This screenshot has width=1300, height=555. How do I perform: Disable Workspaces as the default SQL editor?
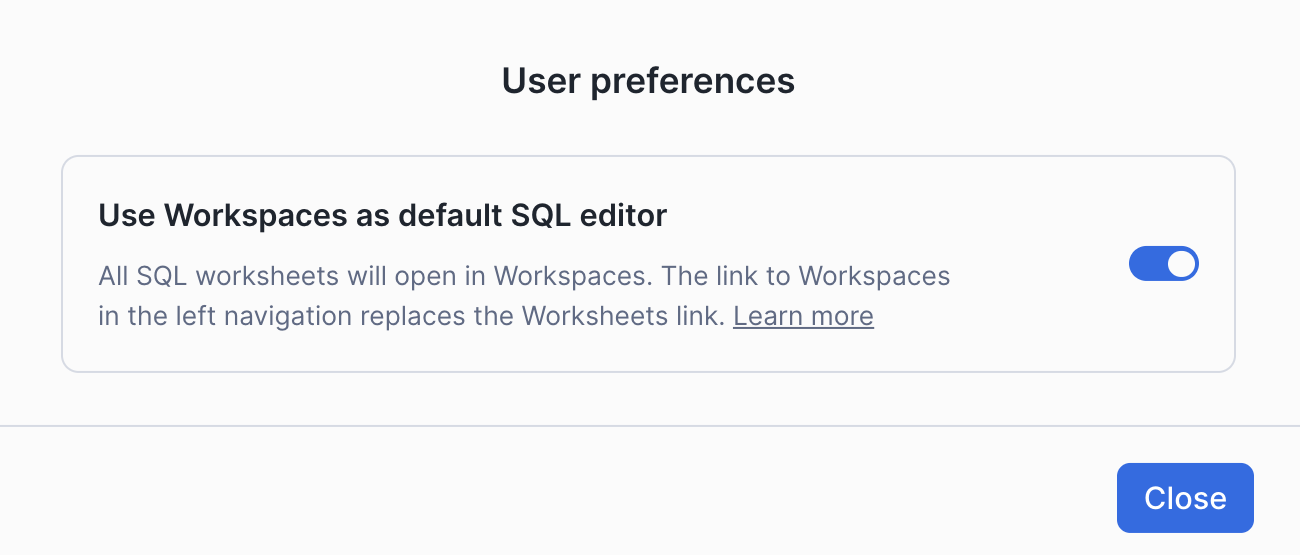click(1163, 264)
